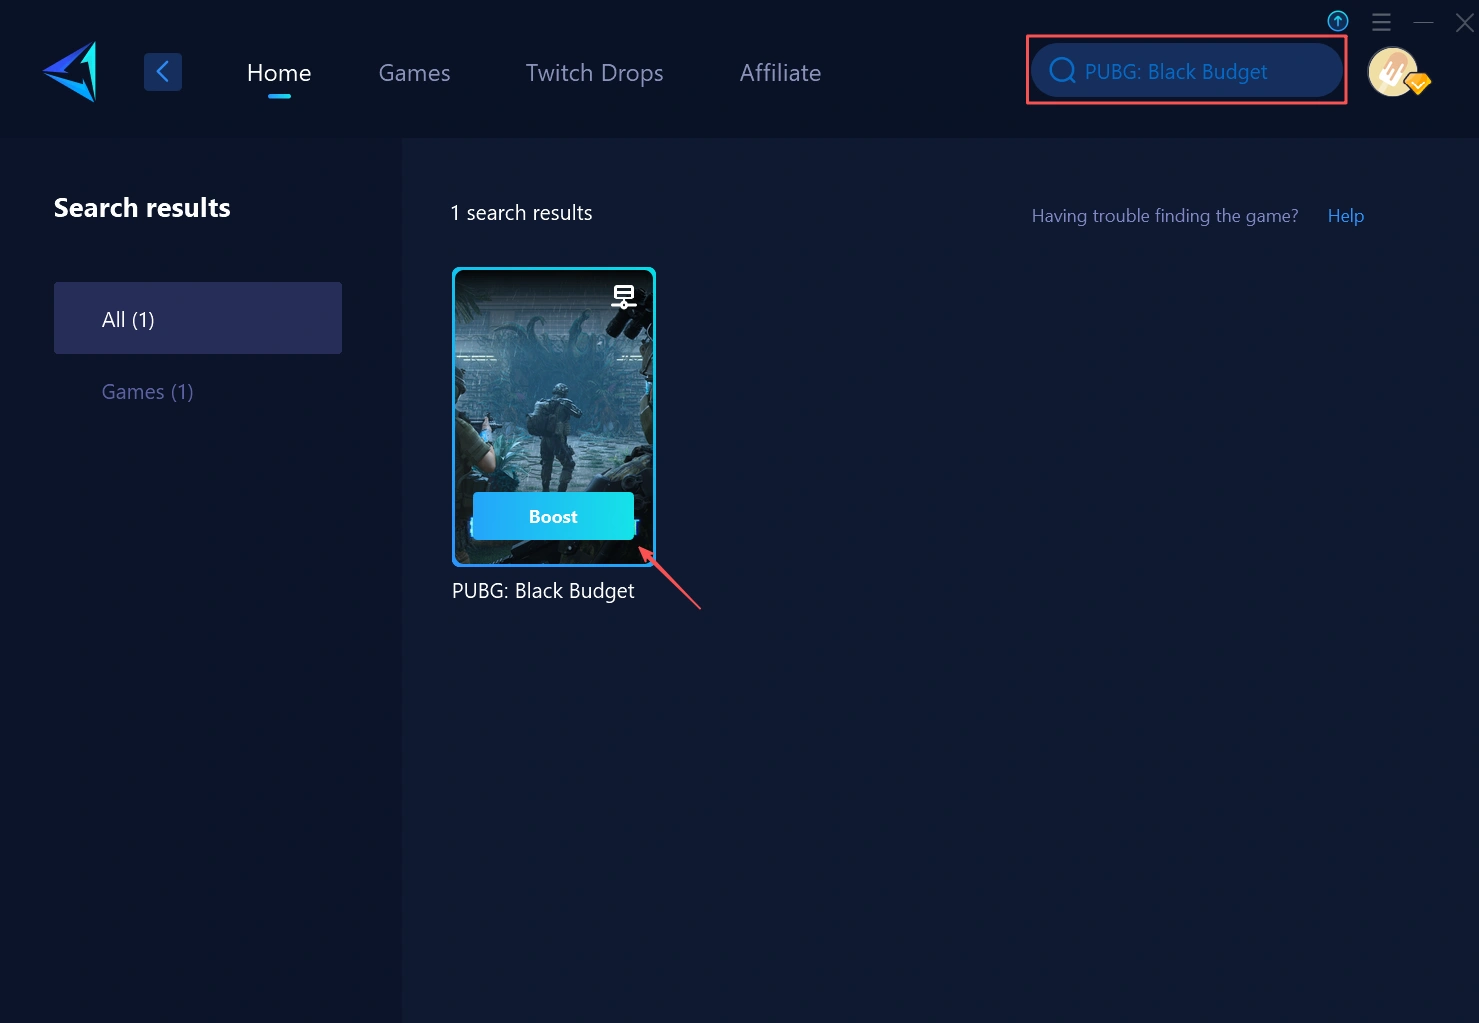Image resolution: width=1479 pixels, height=1023 pixels.
Task: Open the Help link
Action: (x=1345, y=216)
